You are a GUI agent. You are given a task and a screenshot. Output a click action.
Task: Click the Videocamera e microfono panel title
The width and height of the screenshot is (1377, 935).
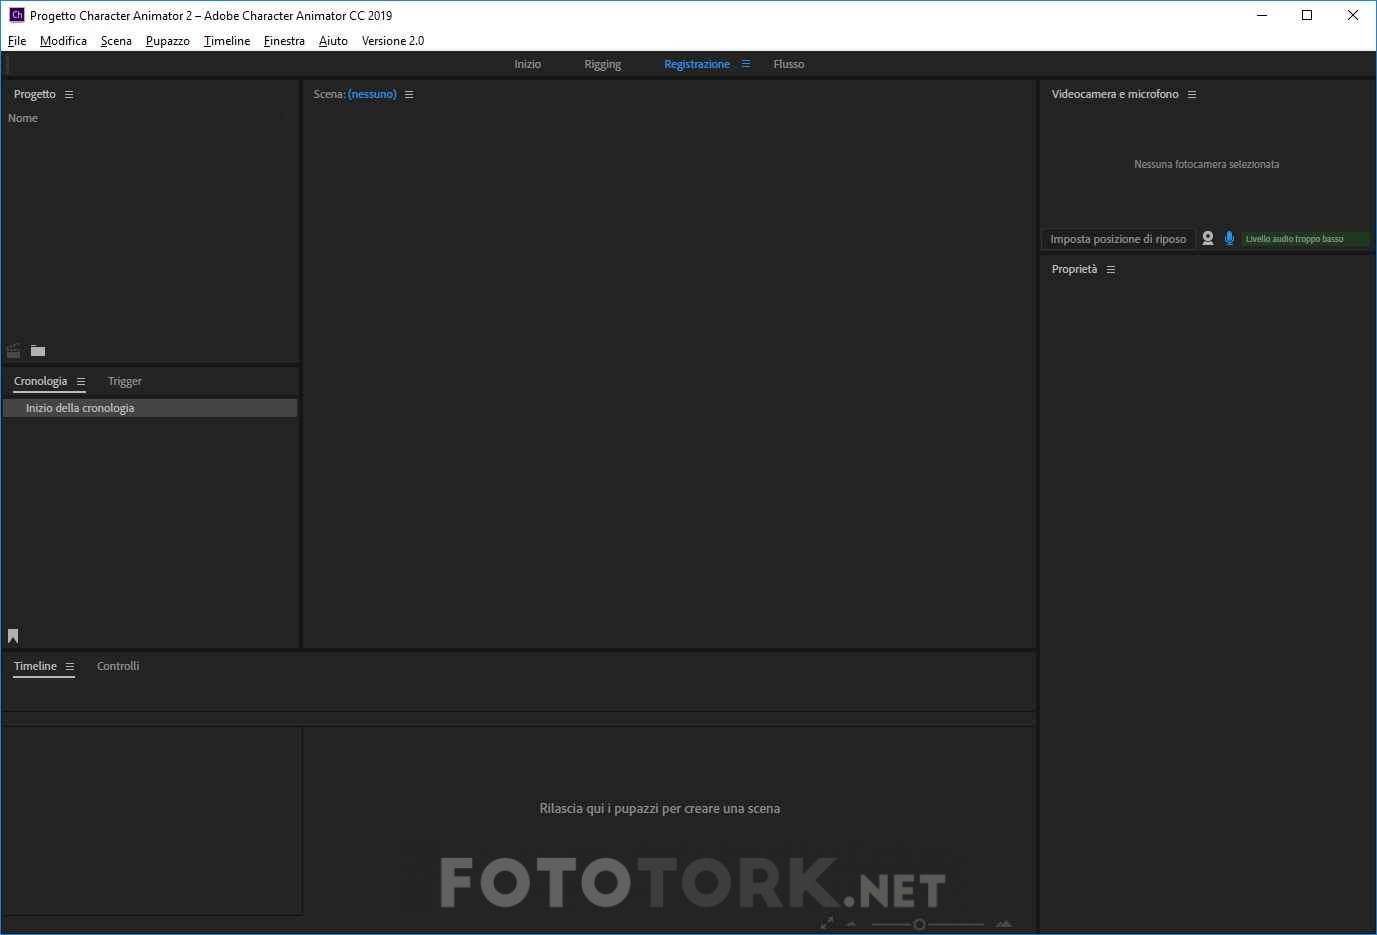[1115, 94]
